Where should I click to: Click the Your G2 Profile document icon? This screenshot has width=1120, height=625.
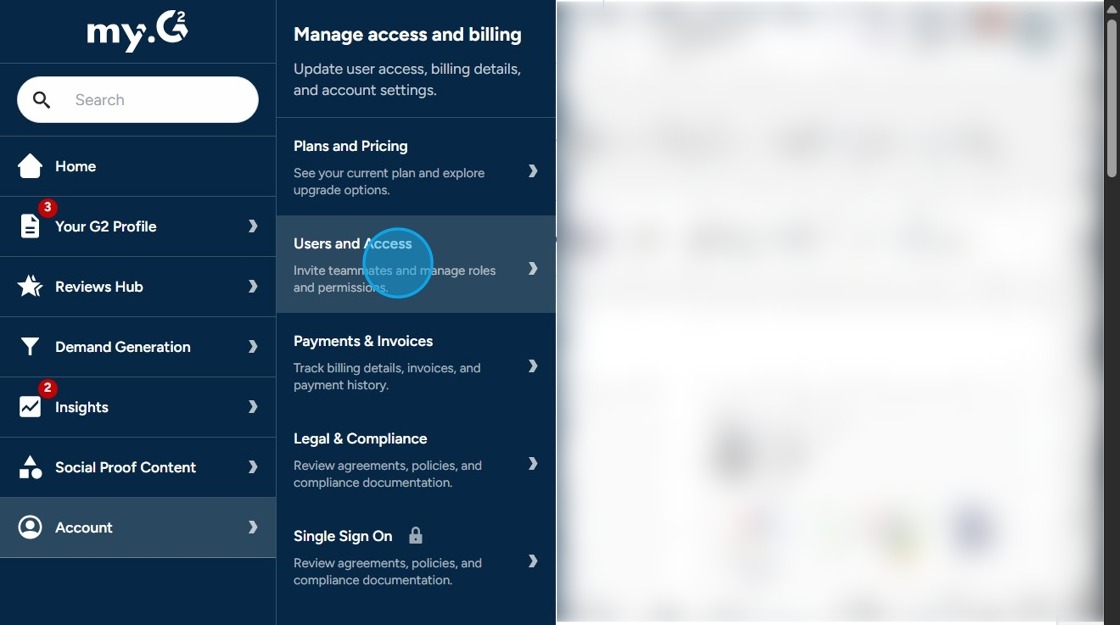point(30,226)
